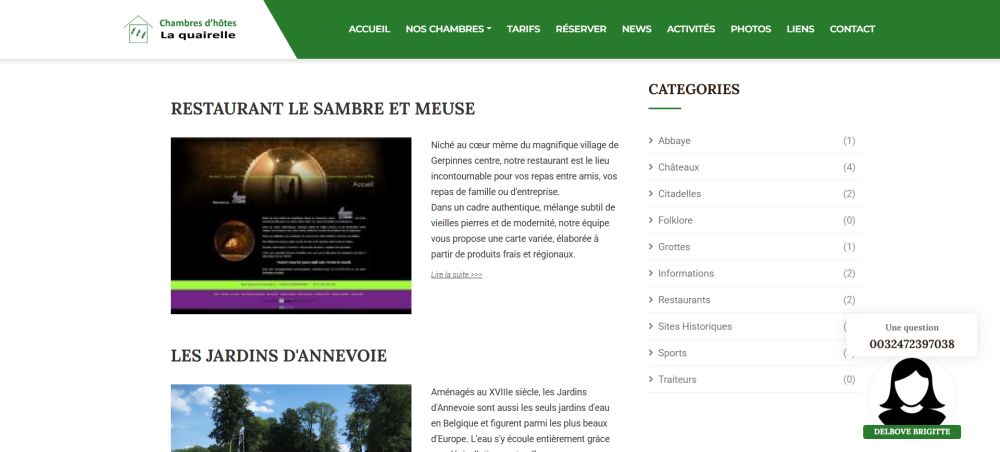This screenshot has width=1000, height=452.
Task: Open Restaurant Le Sambre et Meuse heading
Action: [322, 109]
